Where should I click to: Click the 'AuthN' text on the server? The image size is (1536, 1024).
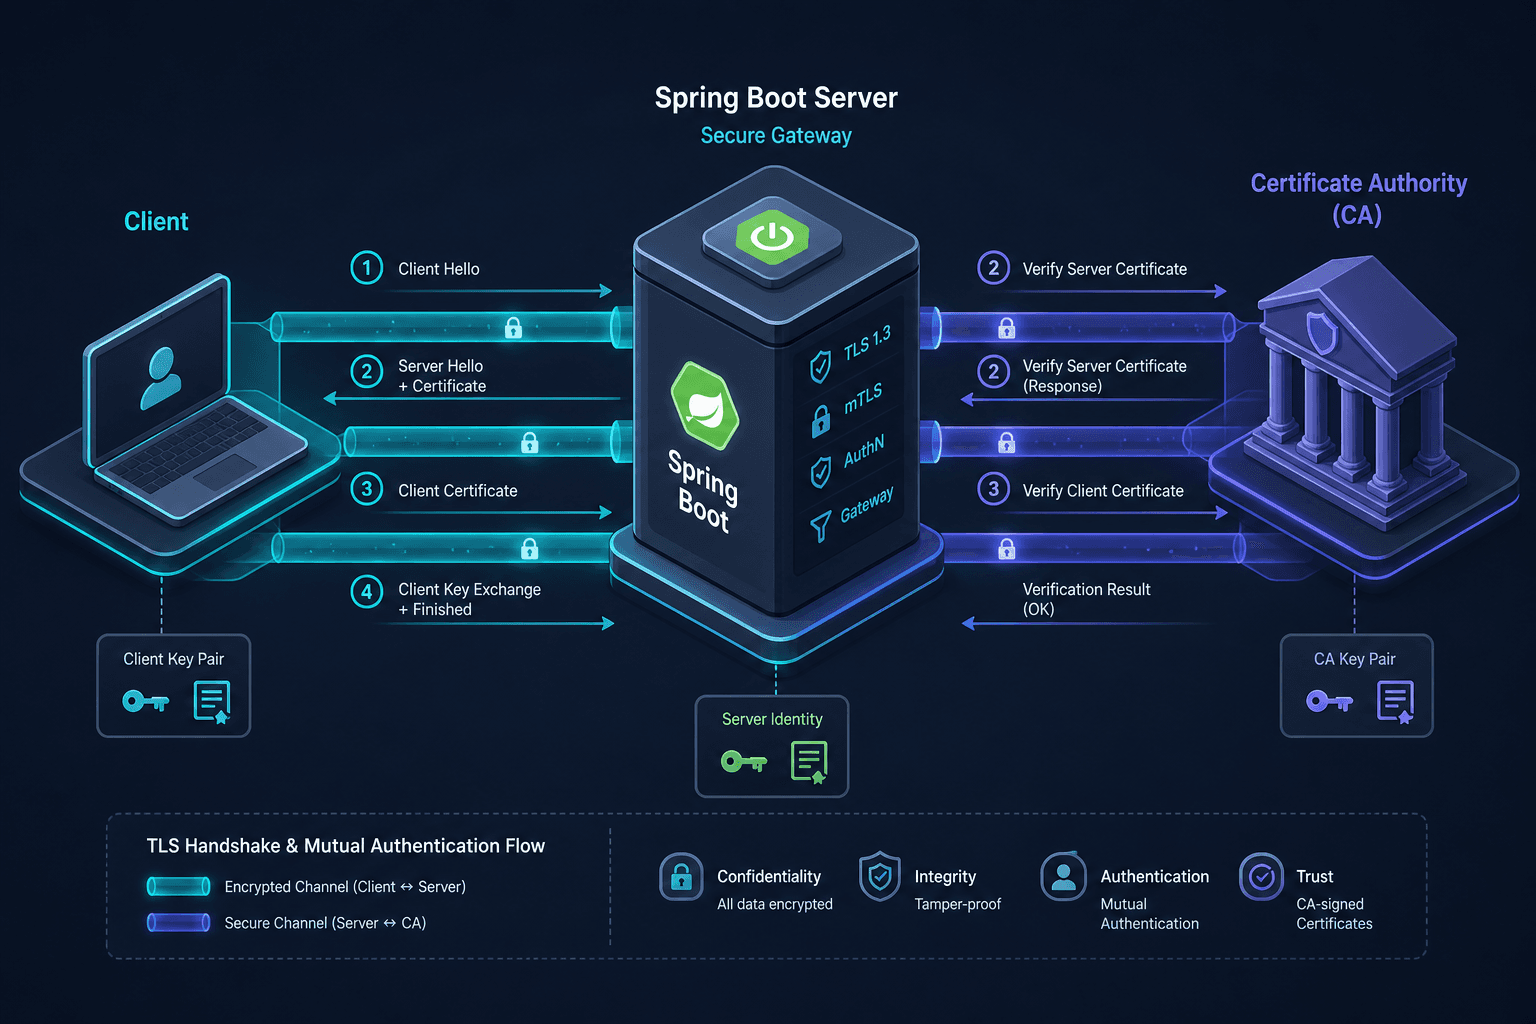tap(864, 451)
